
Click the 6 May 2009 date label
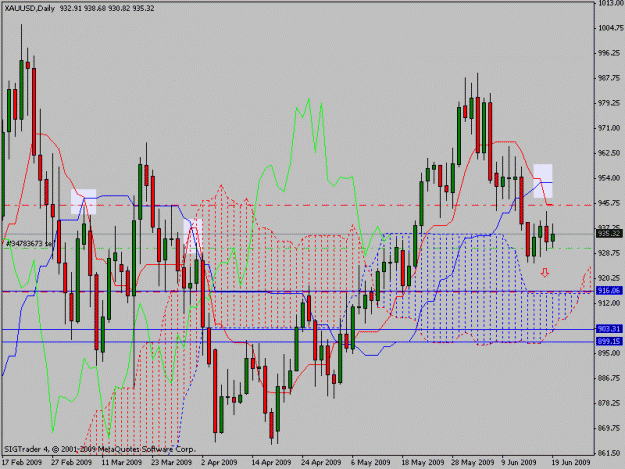pyautogui.click(x=371, y=463)
